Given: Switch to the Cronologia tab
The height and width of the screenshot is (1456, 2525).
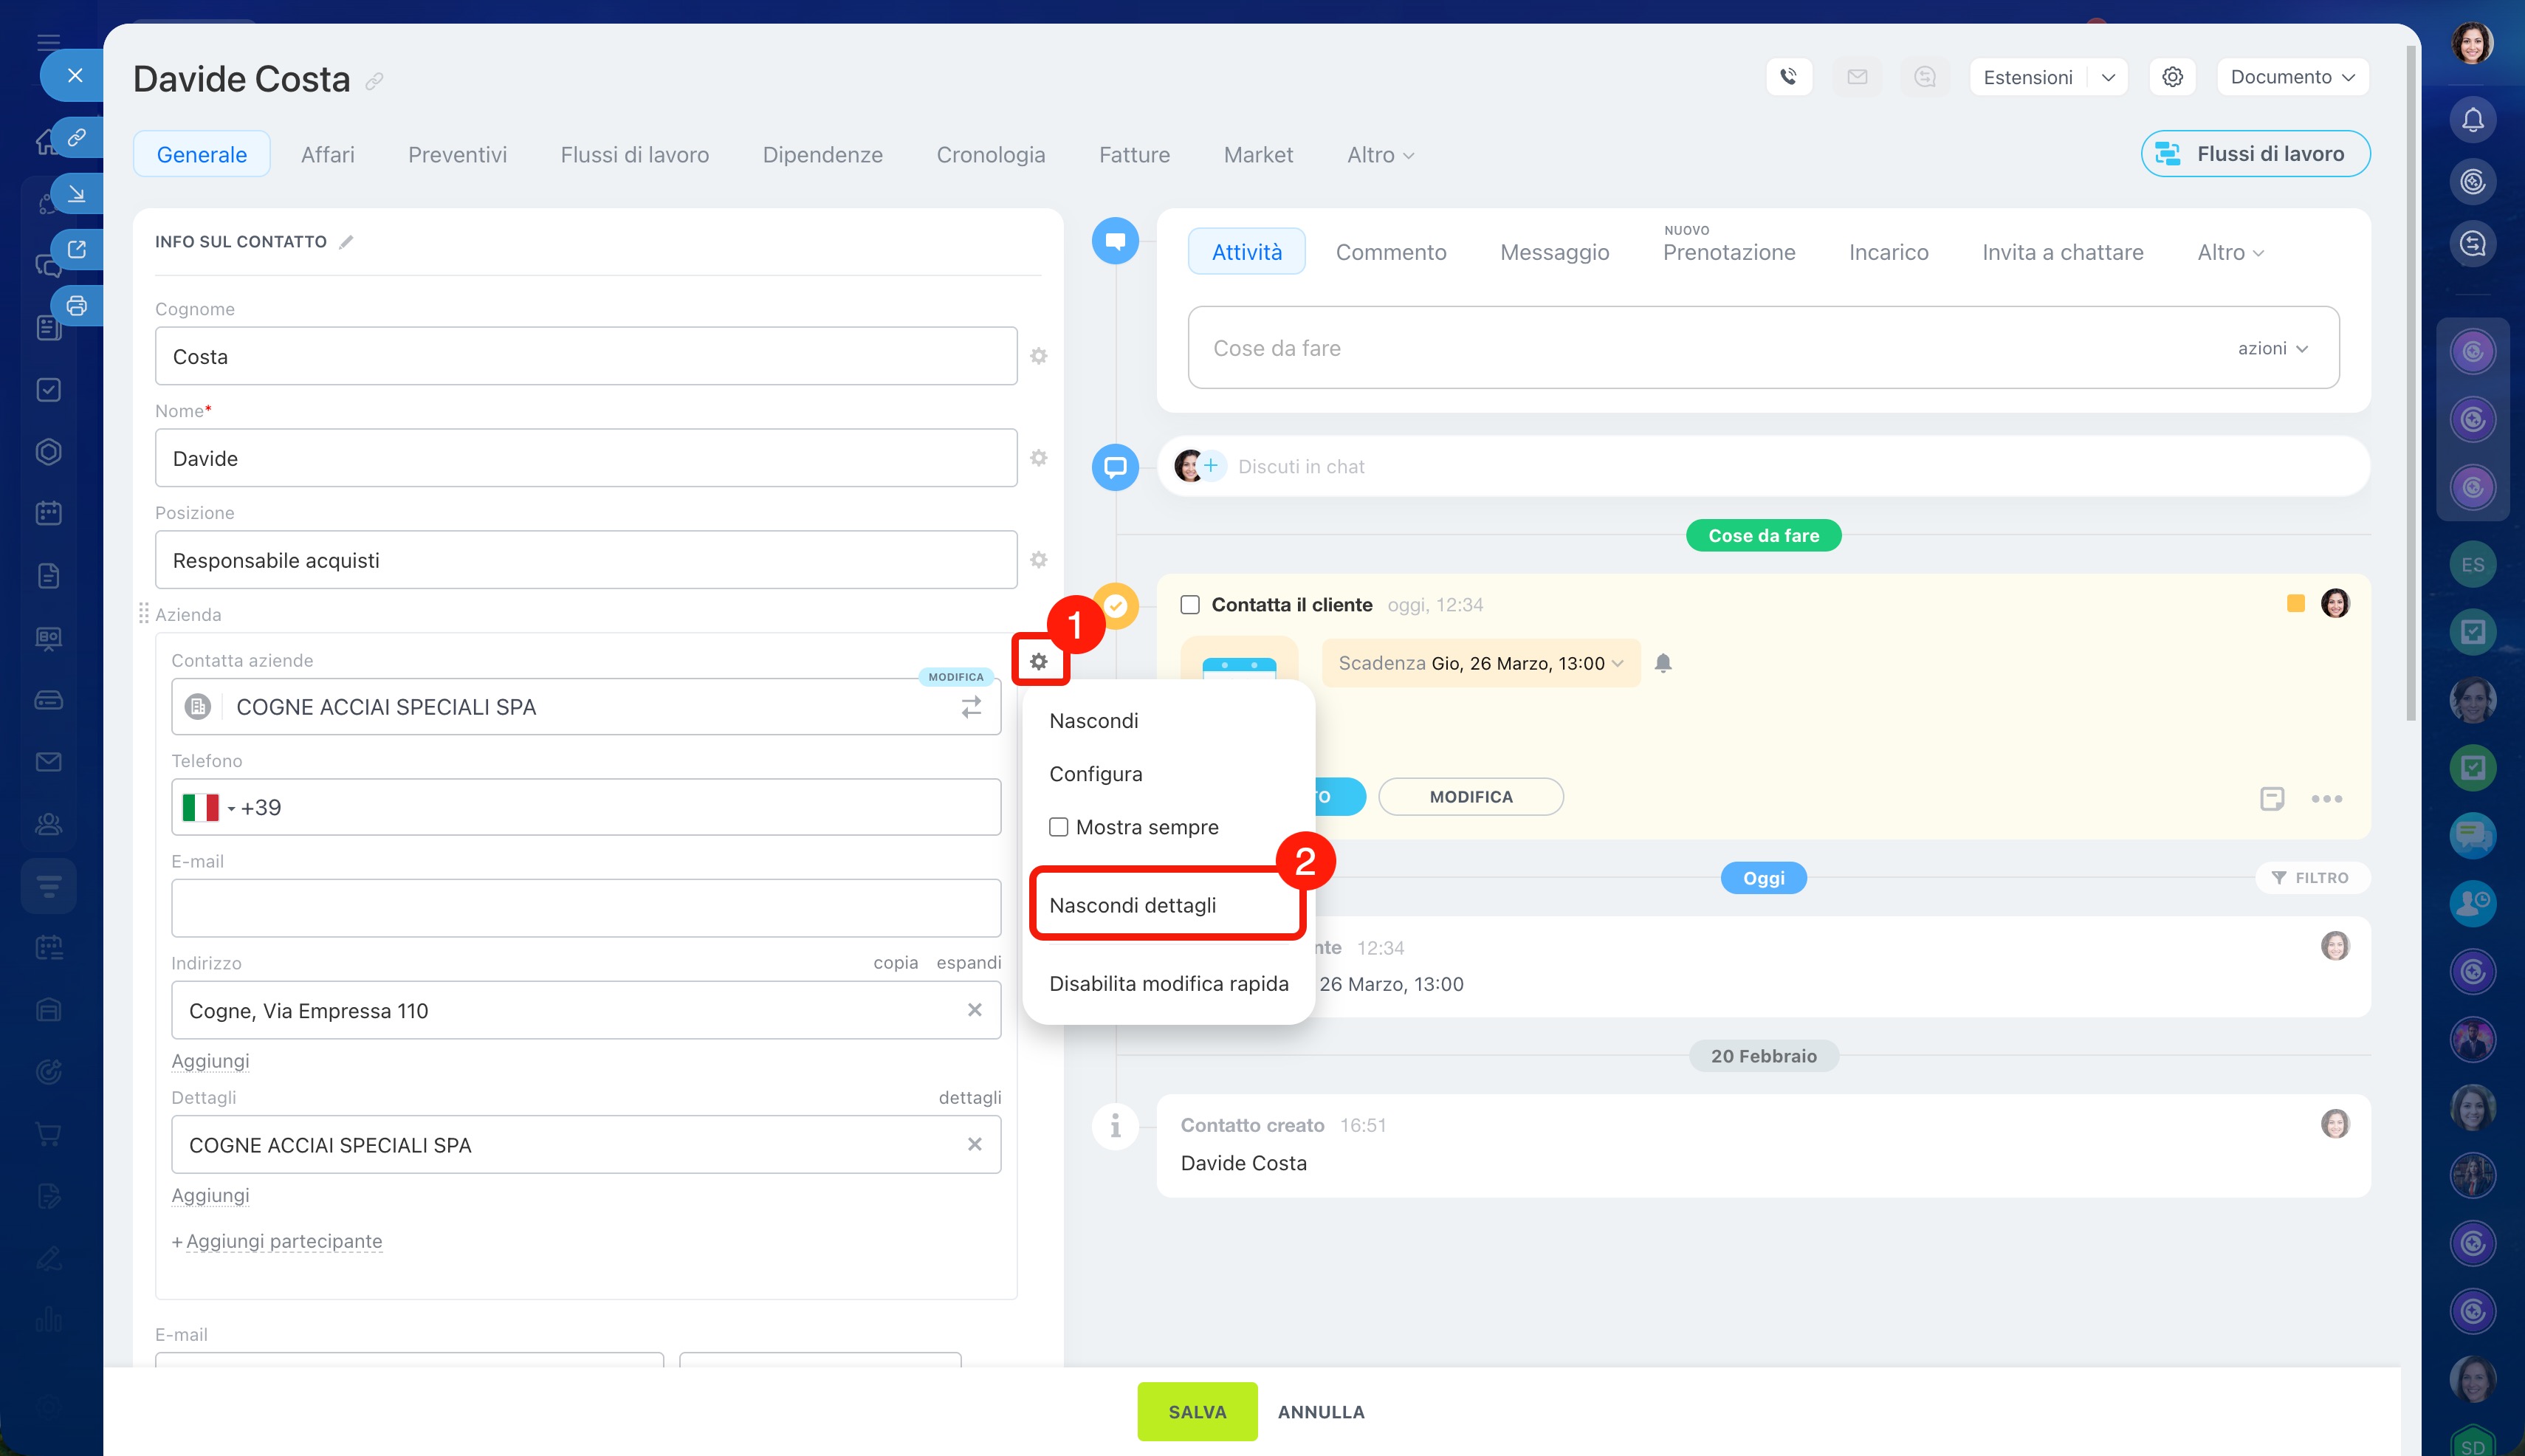Looking at the screenshot, I should pos(990,155).
